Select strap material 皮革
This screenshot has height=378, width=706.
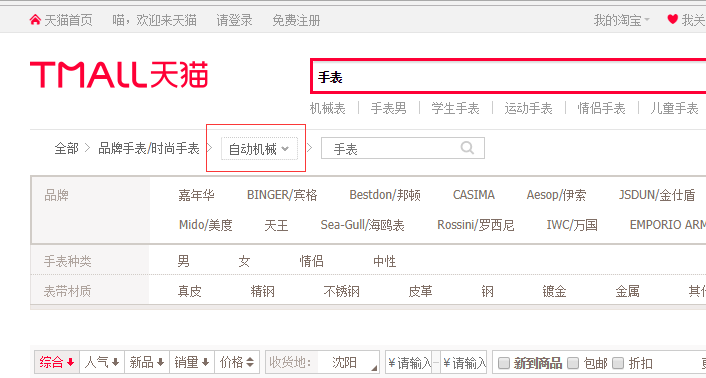click(421, 291)
